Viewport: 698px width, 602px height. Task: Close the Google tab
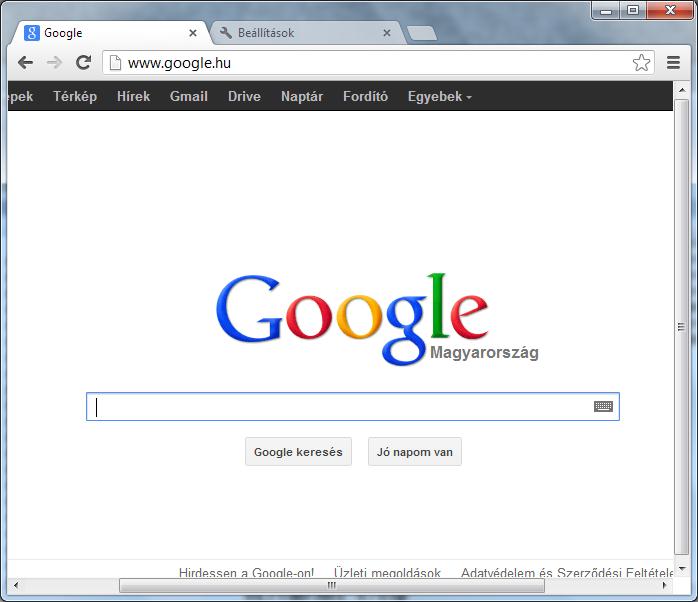tap(193, 33)
